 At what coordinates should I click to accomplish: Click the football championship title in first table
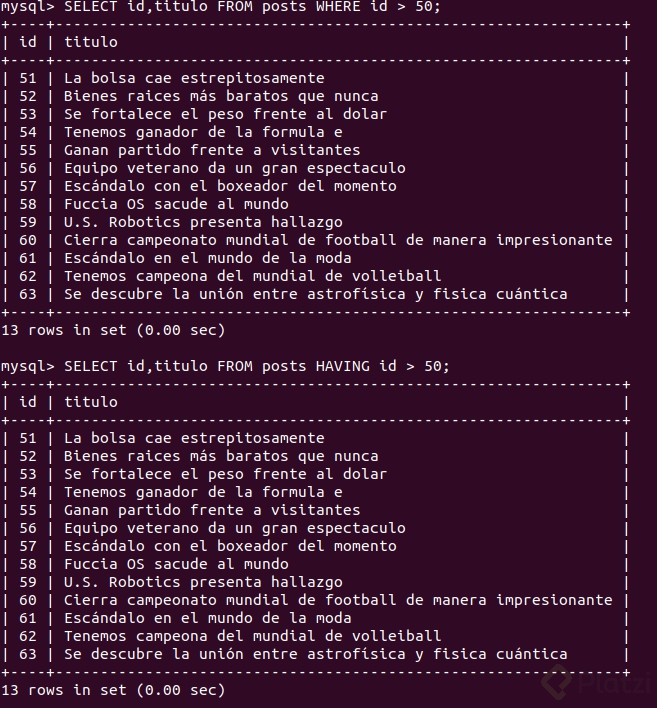coord(338,240)
